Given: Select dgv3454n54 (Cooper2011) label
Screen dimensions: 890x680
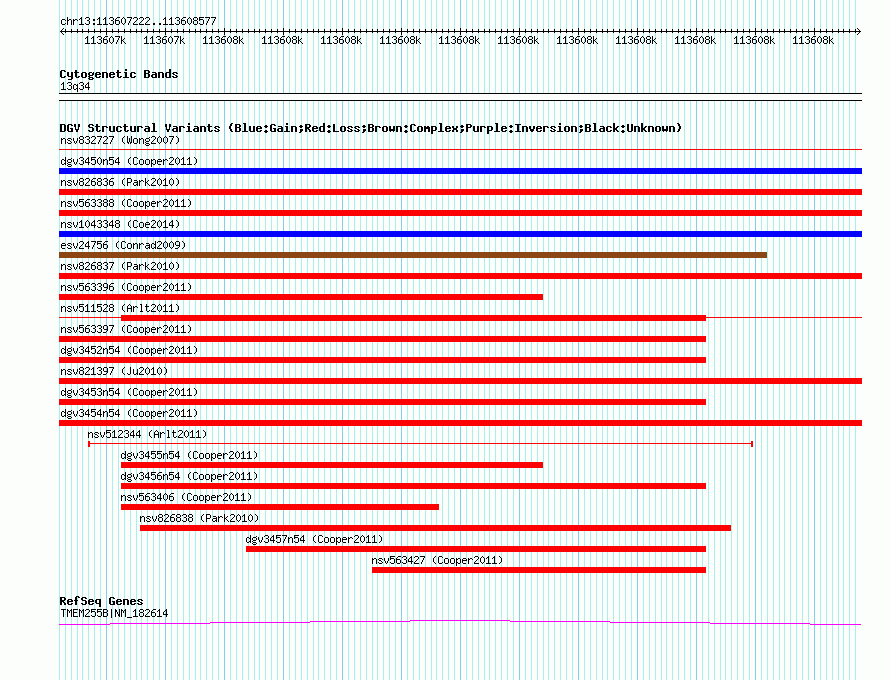Looking at the screenshot, I should [x=129, y=413].
